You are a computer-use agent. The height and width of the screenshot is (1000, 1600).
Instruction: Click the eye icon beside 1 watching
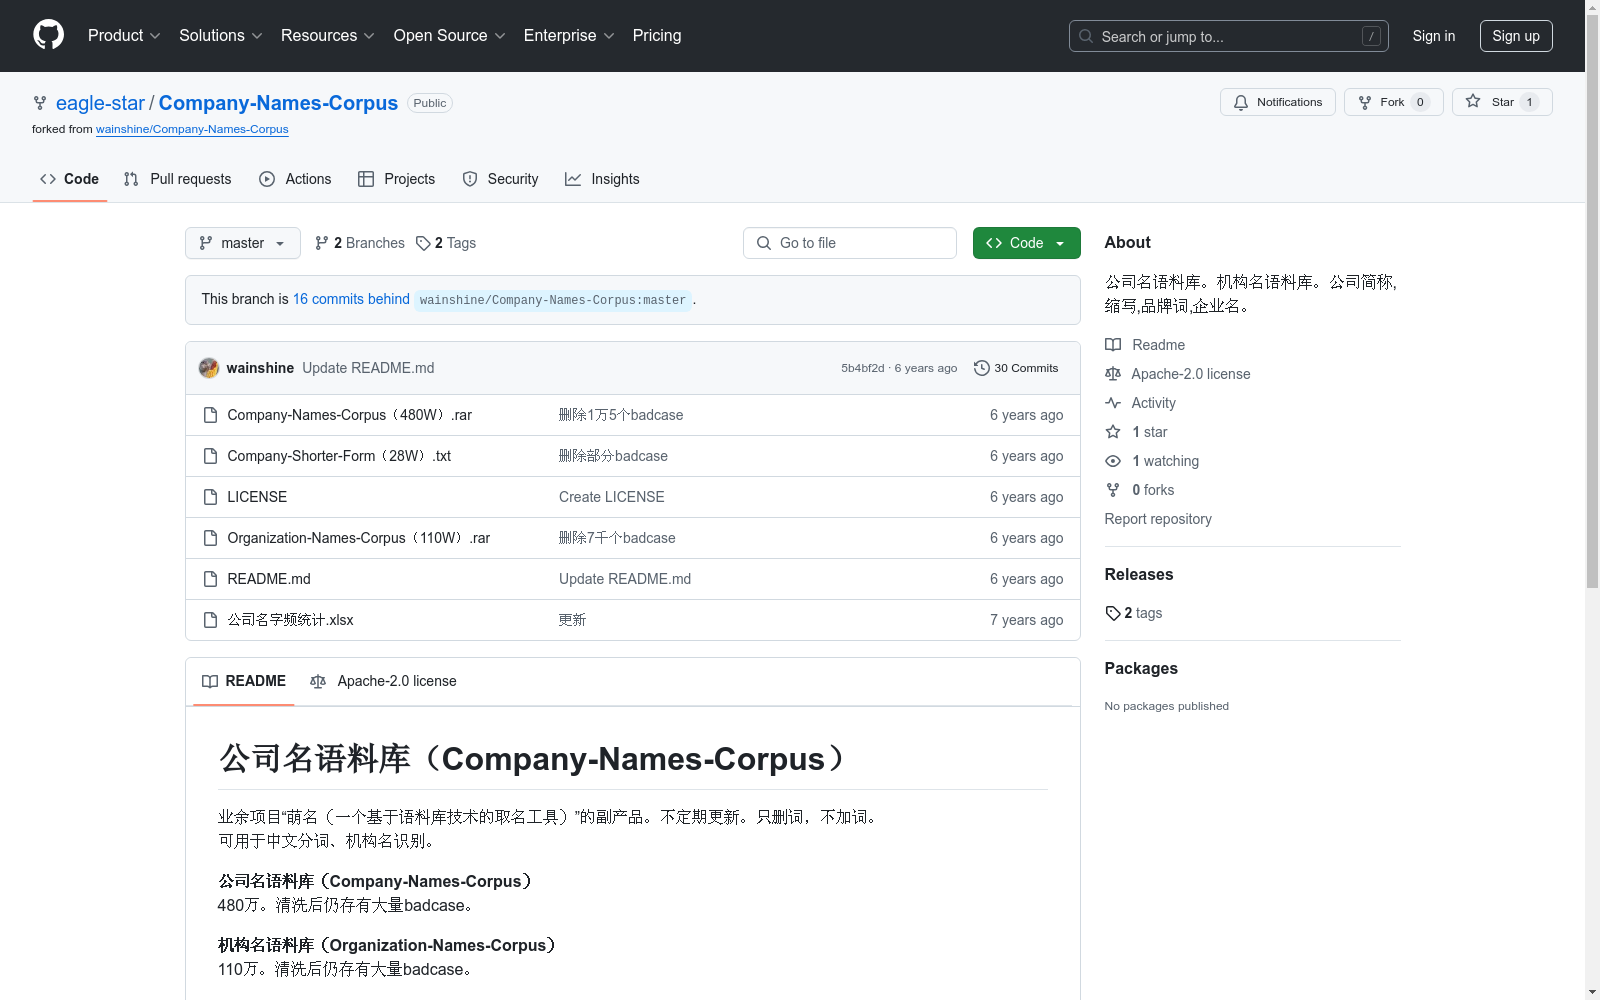pyautogui.click(x=1113, y=461)
